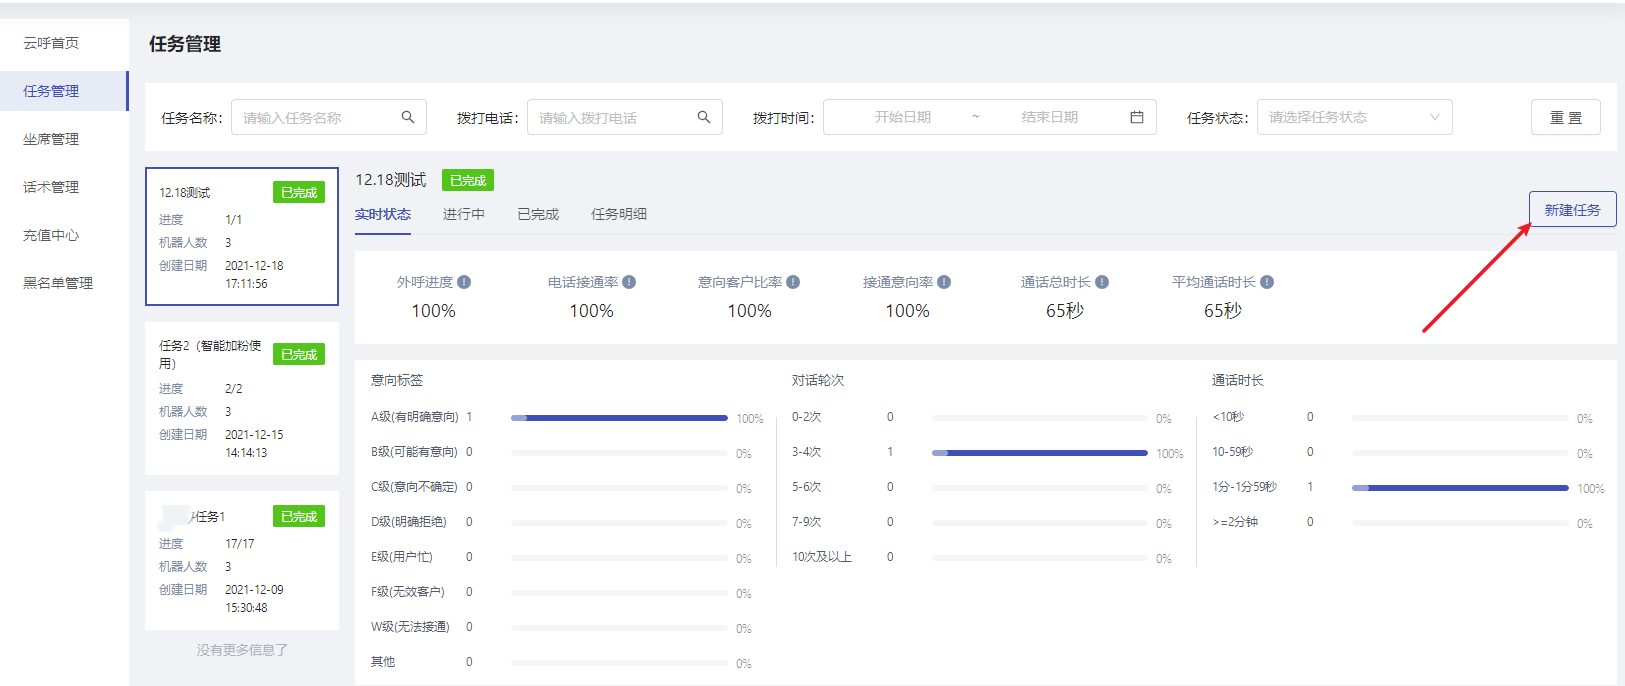Switch to 进行中 tab
Viewport: 1625px width, 686px height.
464,214
